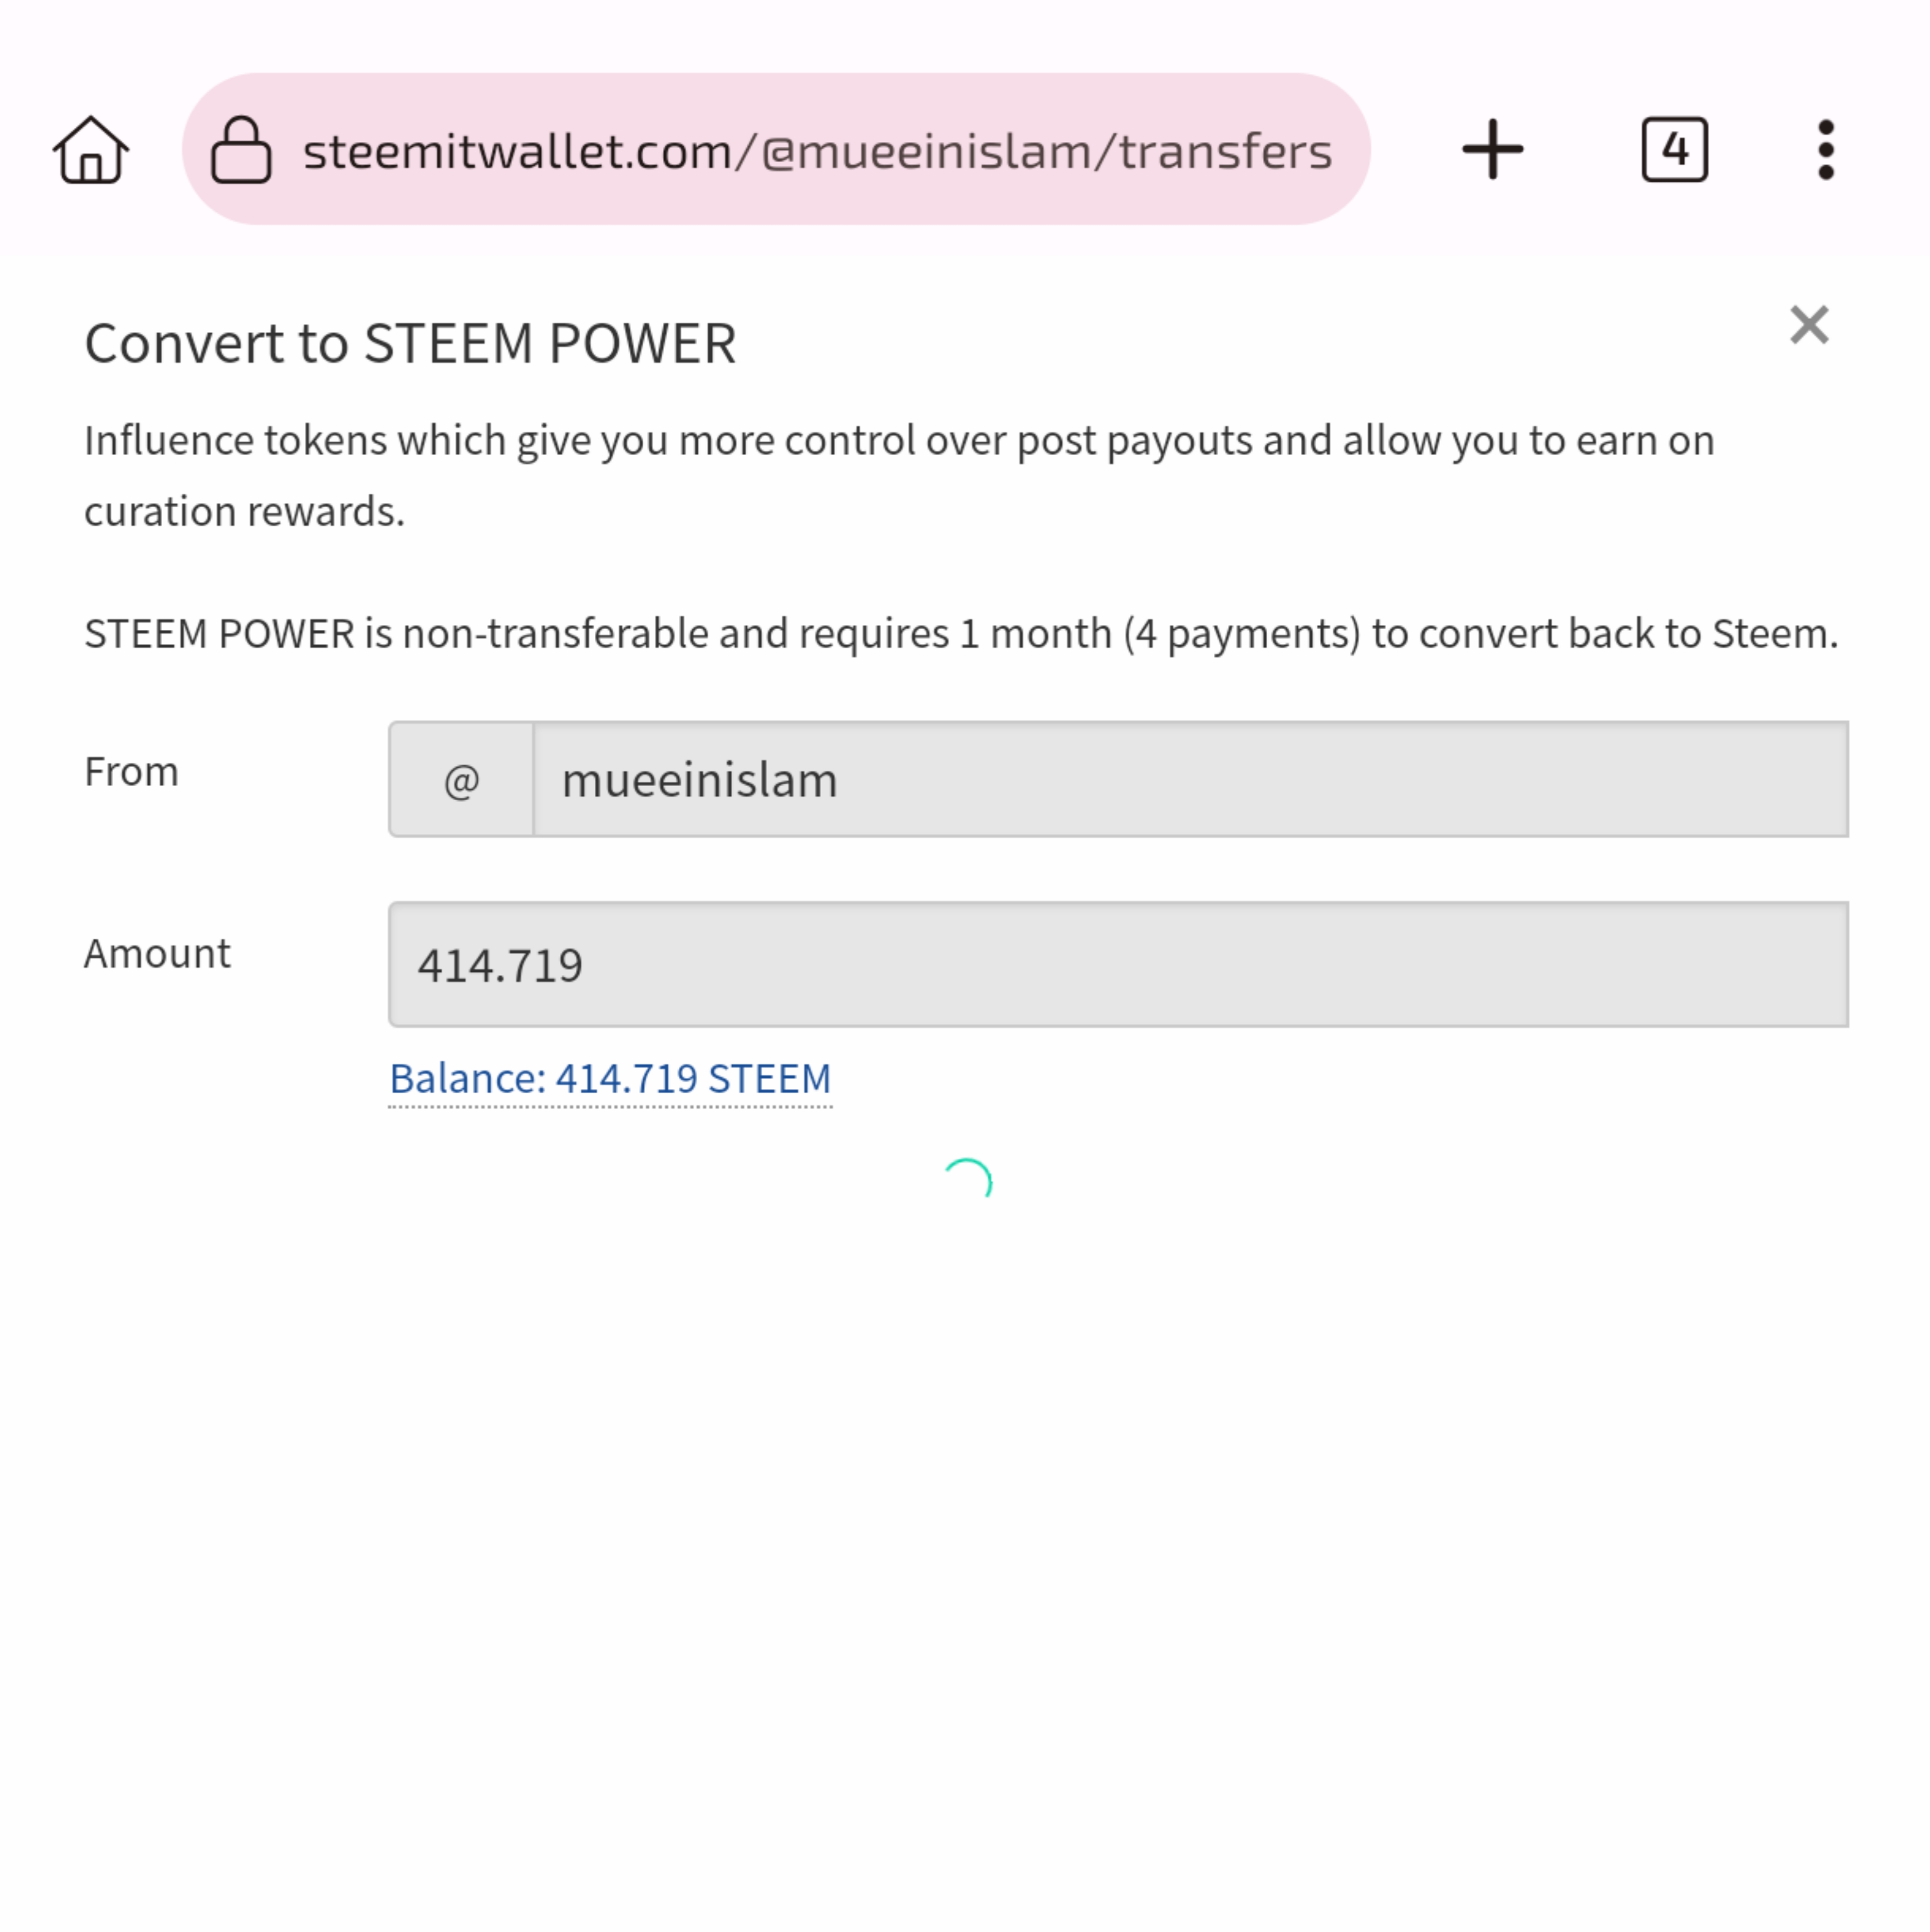Close the Convert to STEEM POWER dialog
1930x1932 pixels.
(1809, 325)
